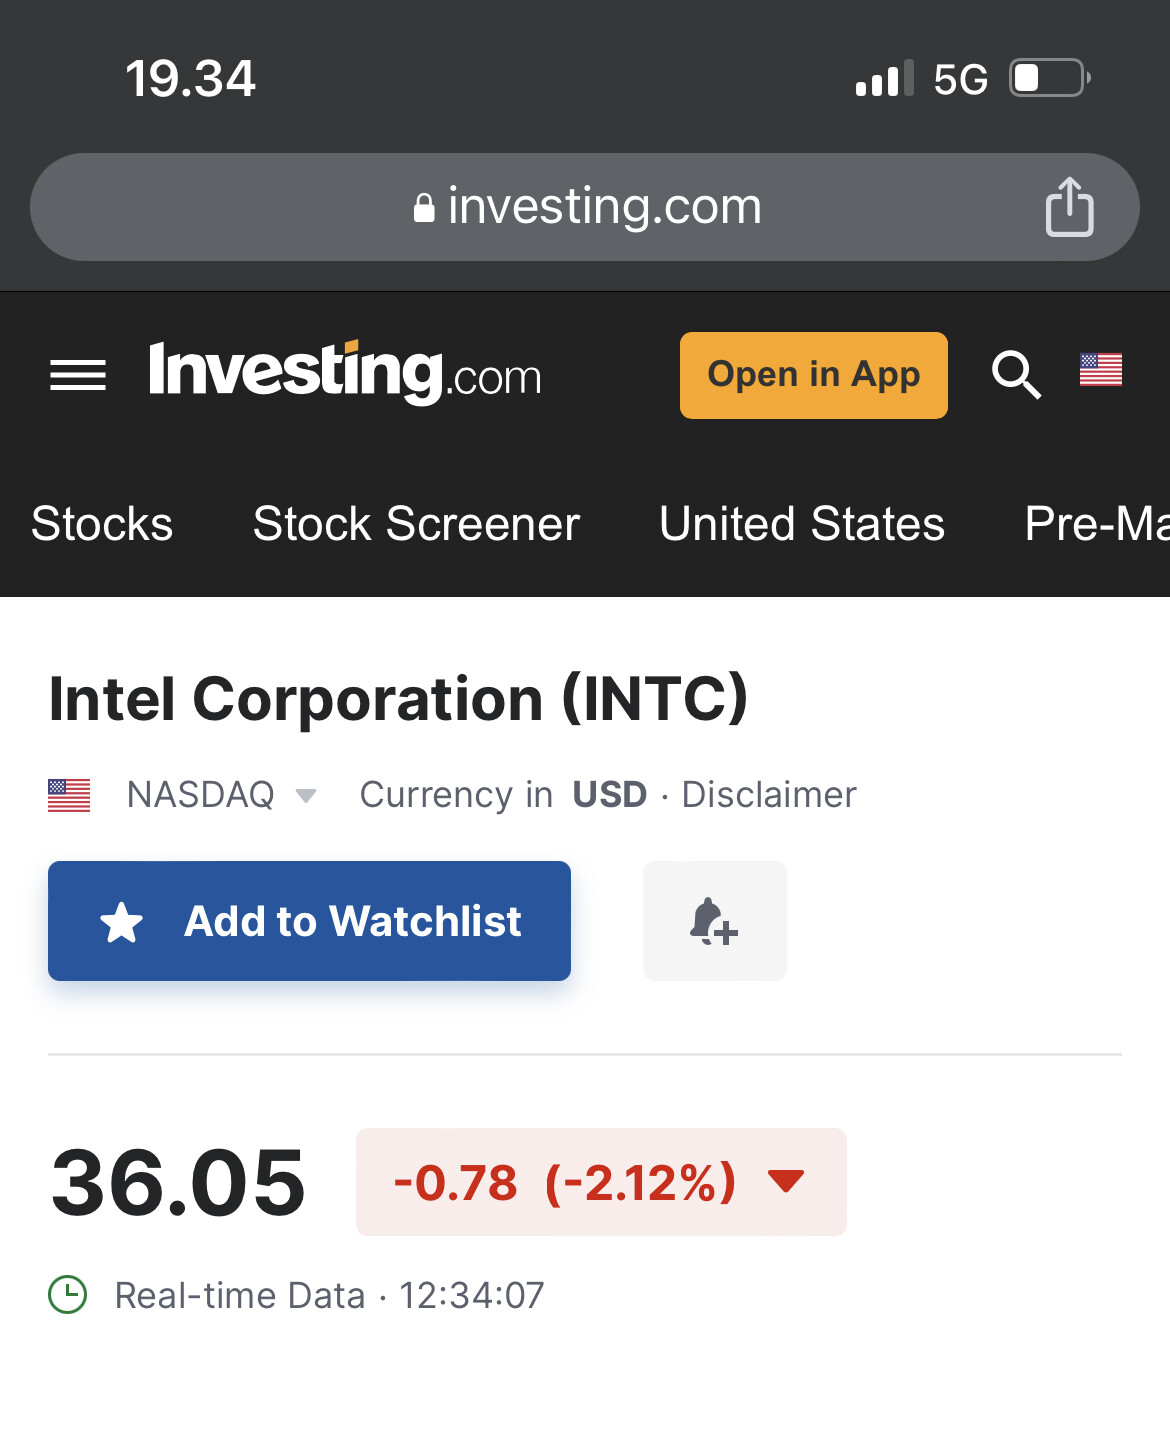Click the real-time data clock icon
This screenshot has height=1441, width=1170.
[68, 1295]
